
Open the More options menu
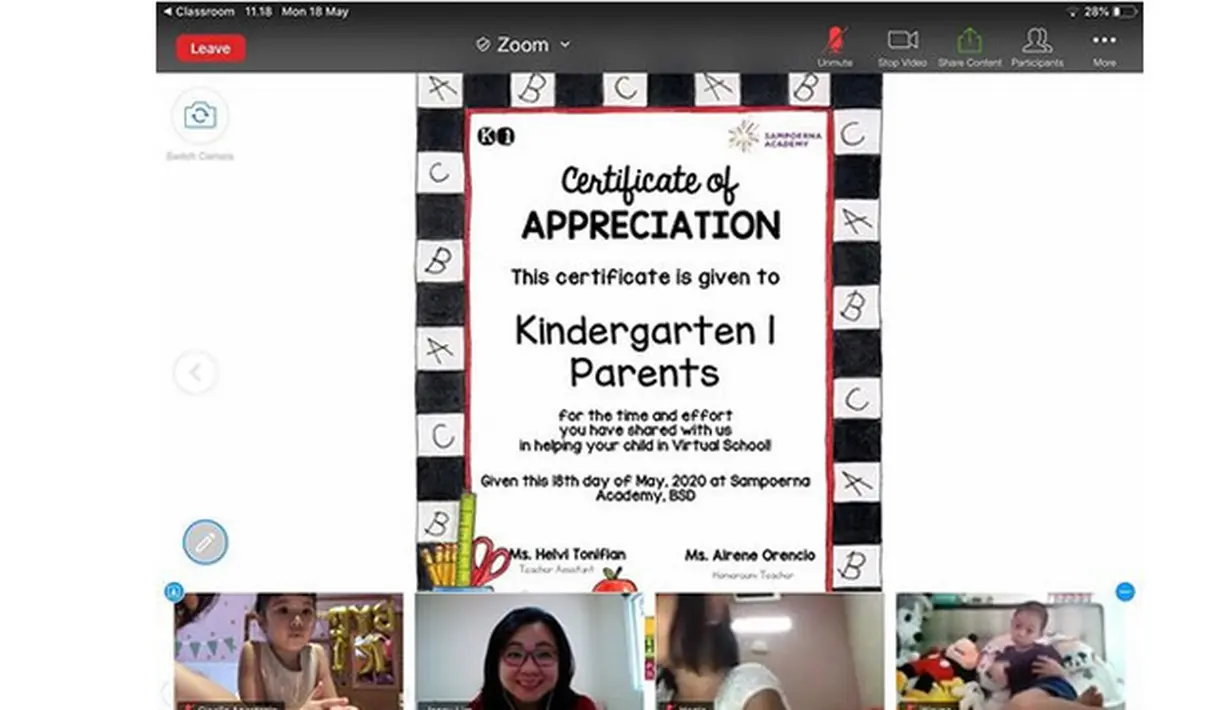1104,46
